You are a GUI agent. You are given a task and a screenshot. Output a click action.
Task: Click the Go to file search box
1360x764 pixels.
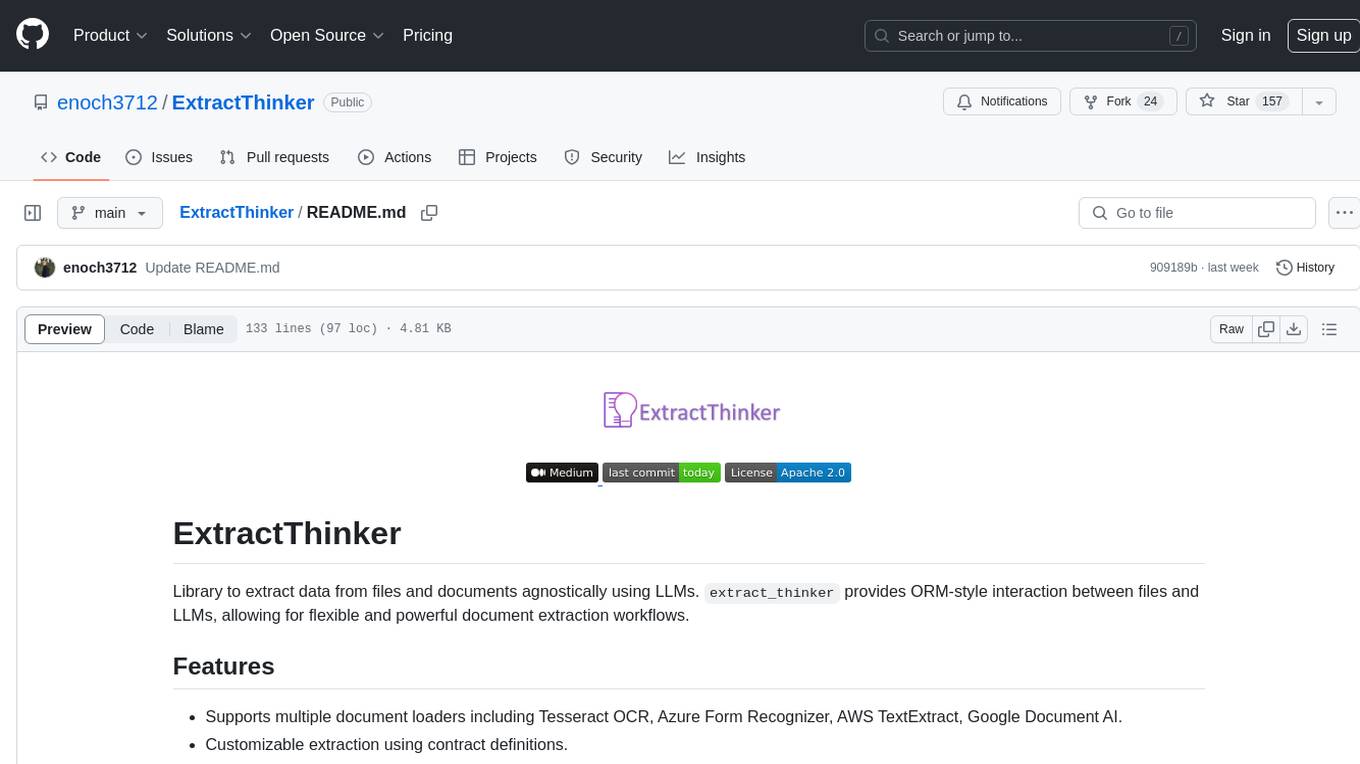tap(1197, 213)
